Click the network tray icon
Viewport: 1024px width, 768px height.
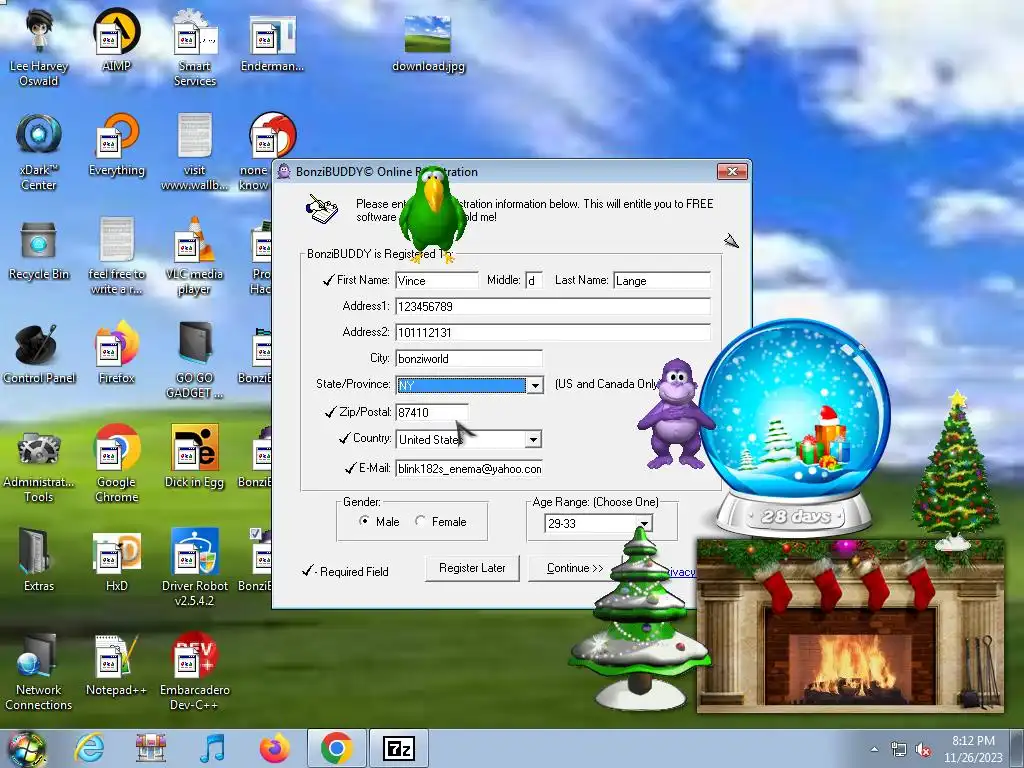tap(899, 750)
